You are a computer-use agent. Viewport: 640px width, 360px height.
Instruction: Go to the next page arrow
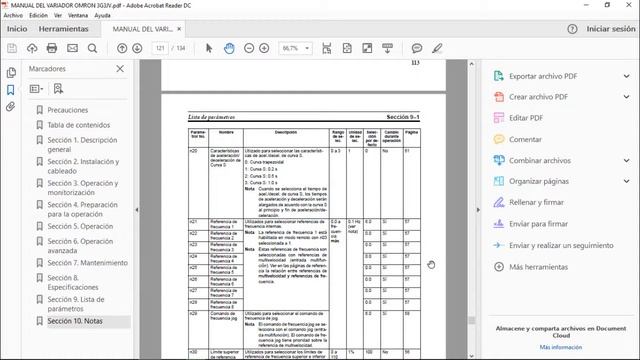[137, 48]
